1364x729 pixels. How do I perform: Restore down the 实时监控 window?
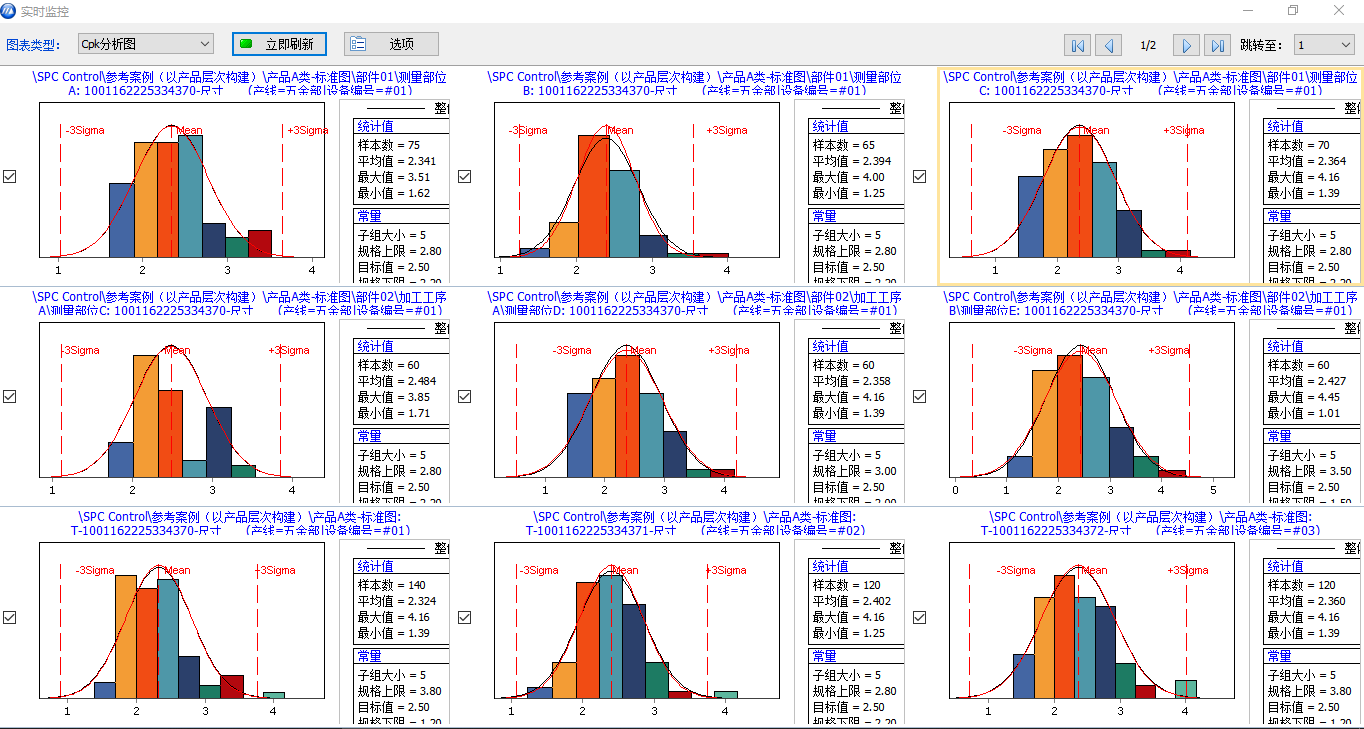tap(1293, 10)
